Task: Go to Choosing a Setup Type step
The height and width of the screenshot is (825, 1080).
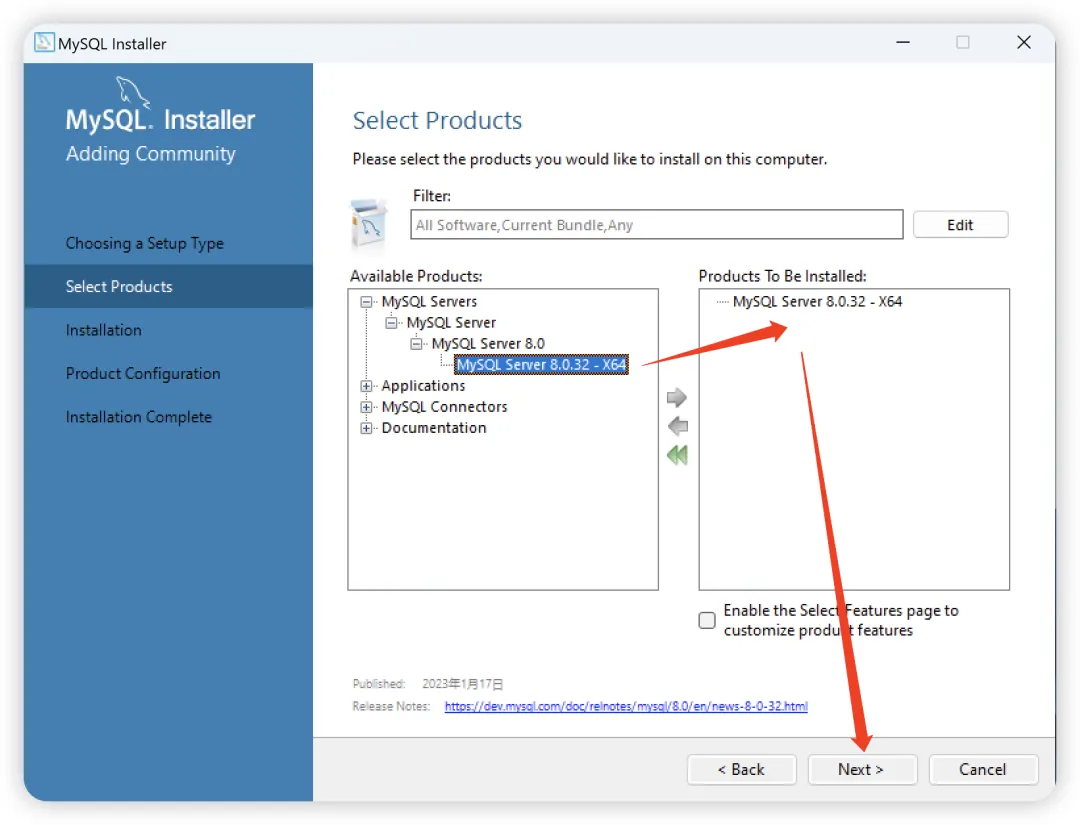Action: pos(145,243)
